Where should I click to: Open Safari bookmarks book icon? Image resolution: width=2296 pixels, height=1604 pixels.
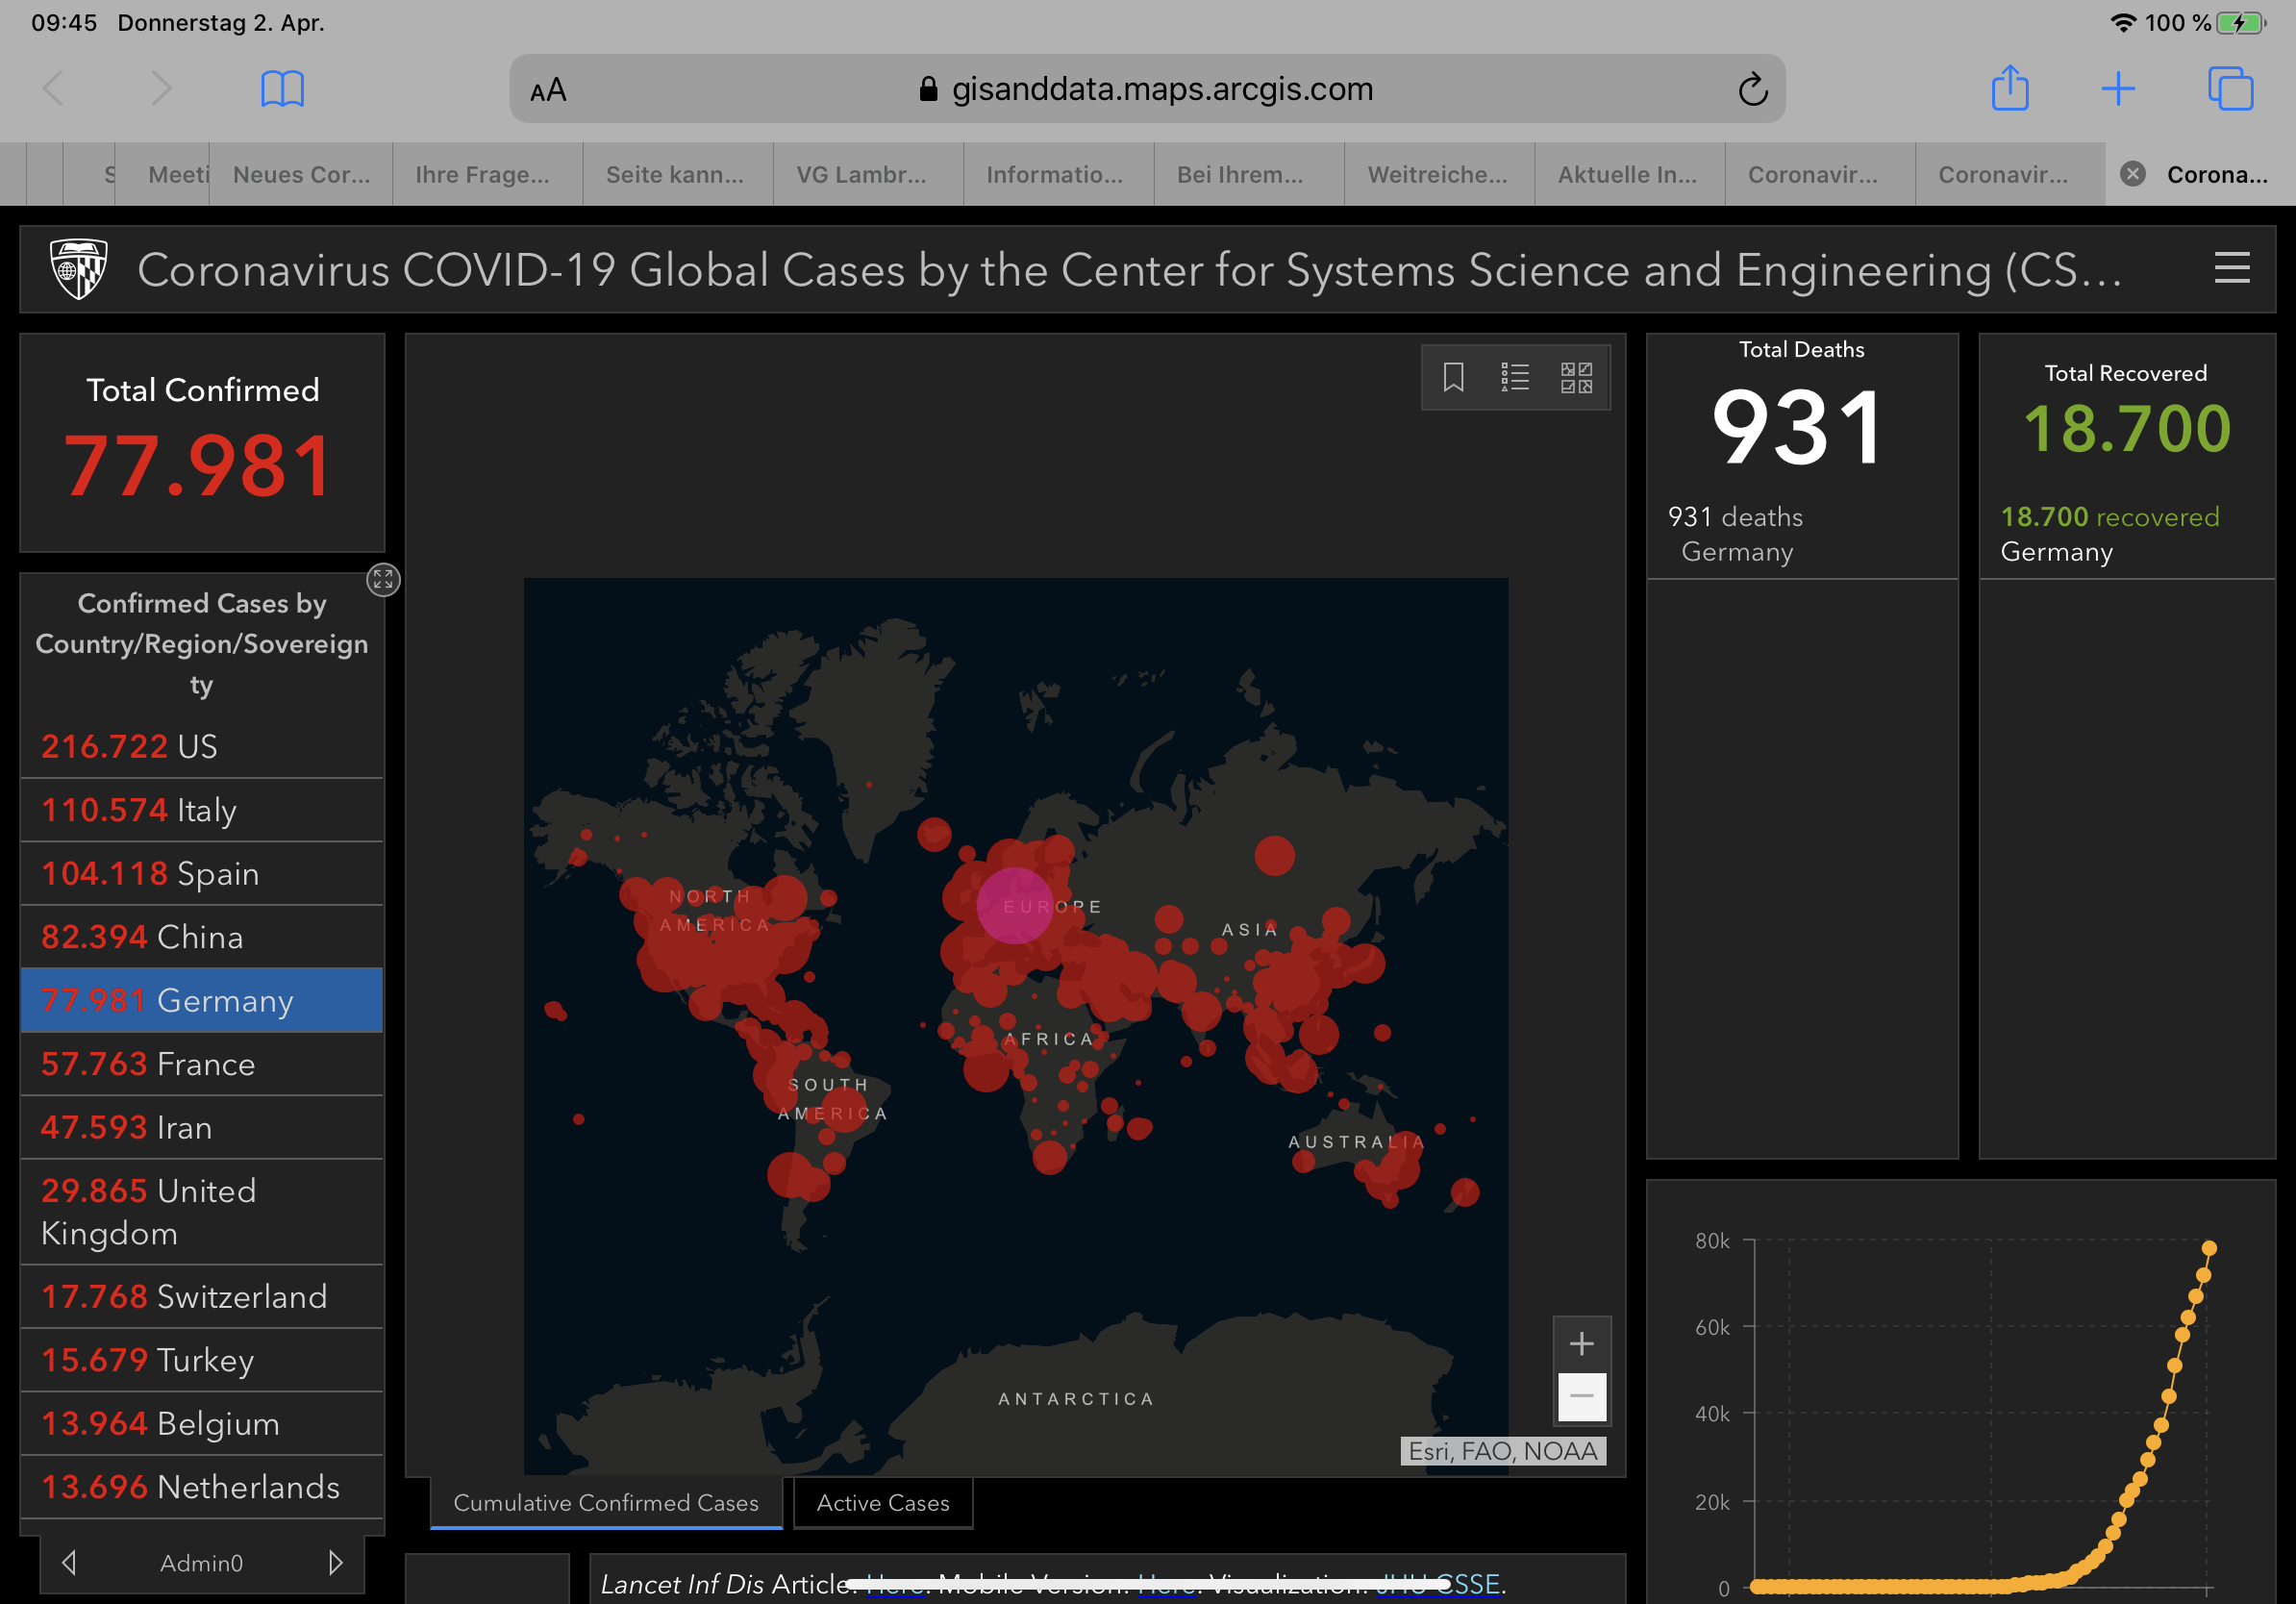[282, 89]
